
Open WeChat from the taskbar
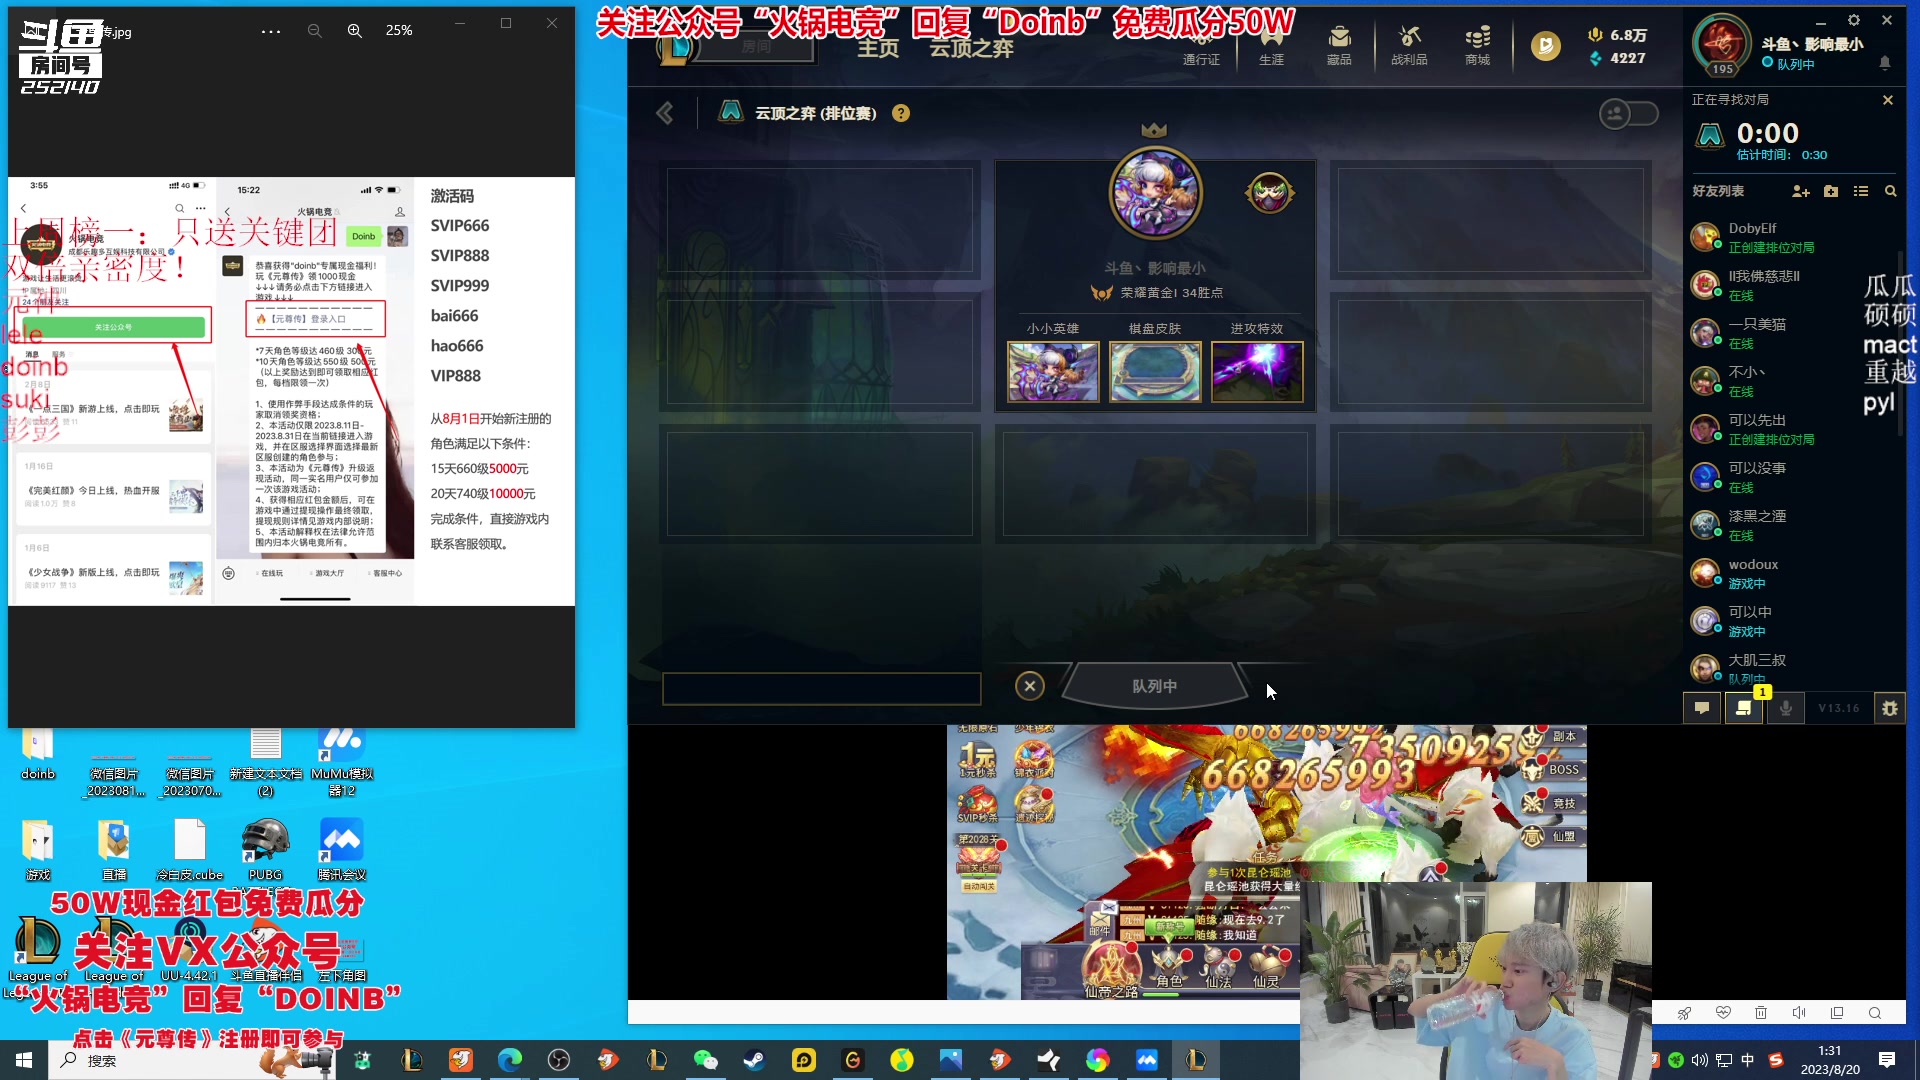[x=705, y=1060]
